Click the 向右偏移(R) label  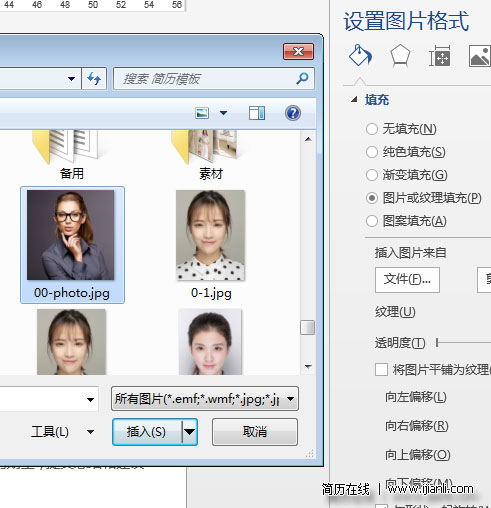click(416, 426)
